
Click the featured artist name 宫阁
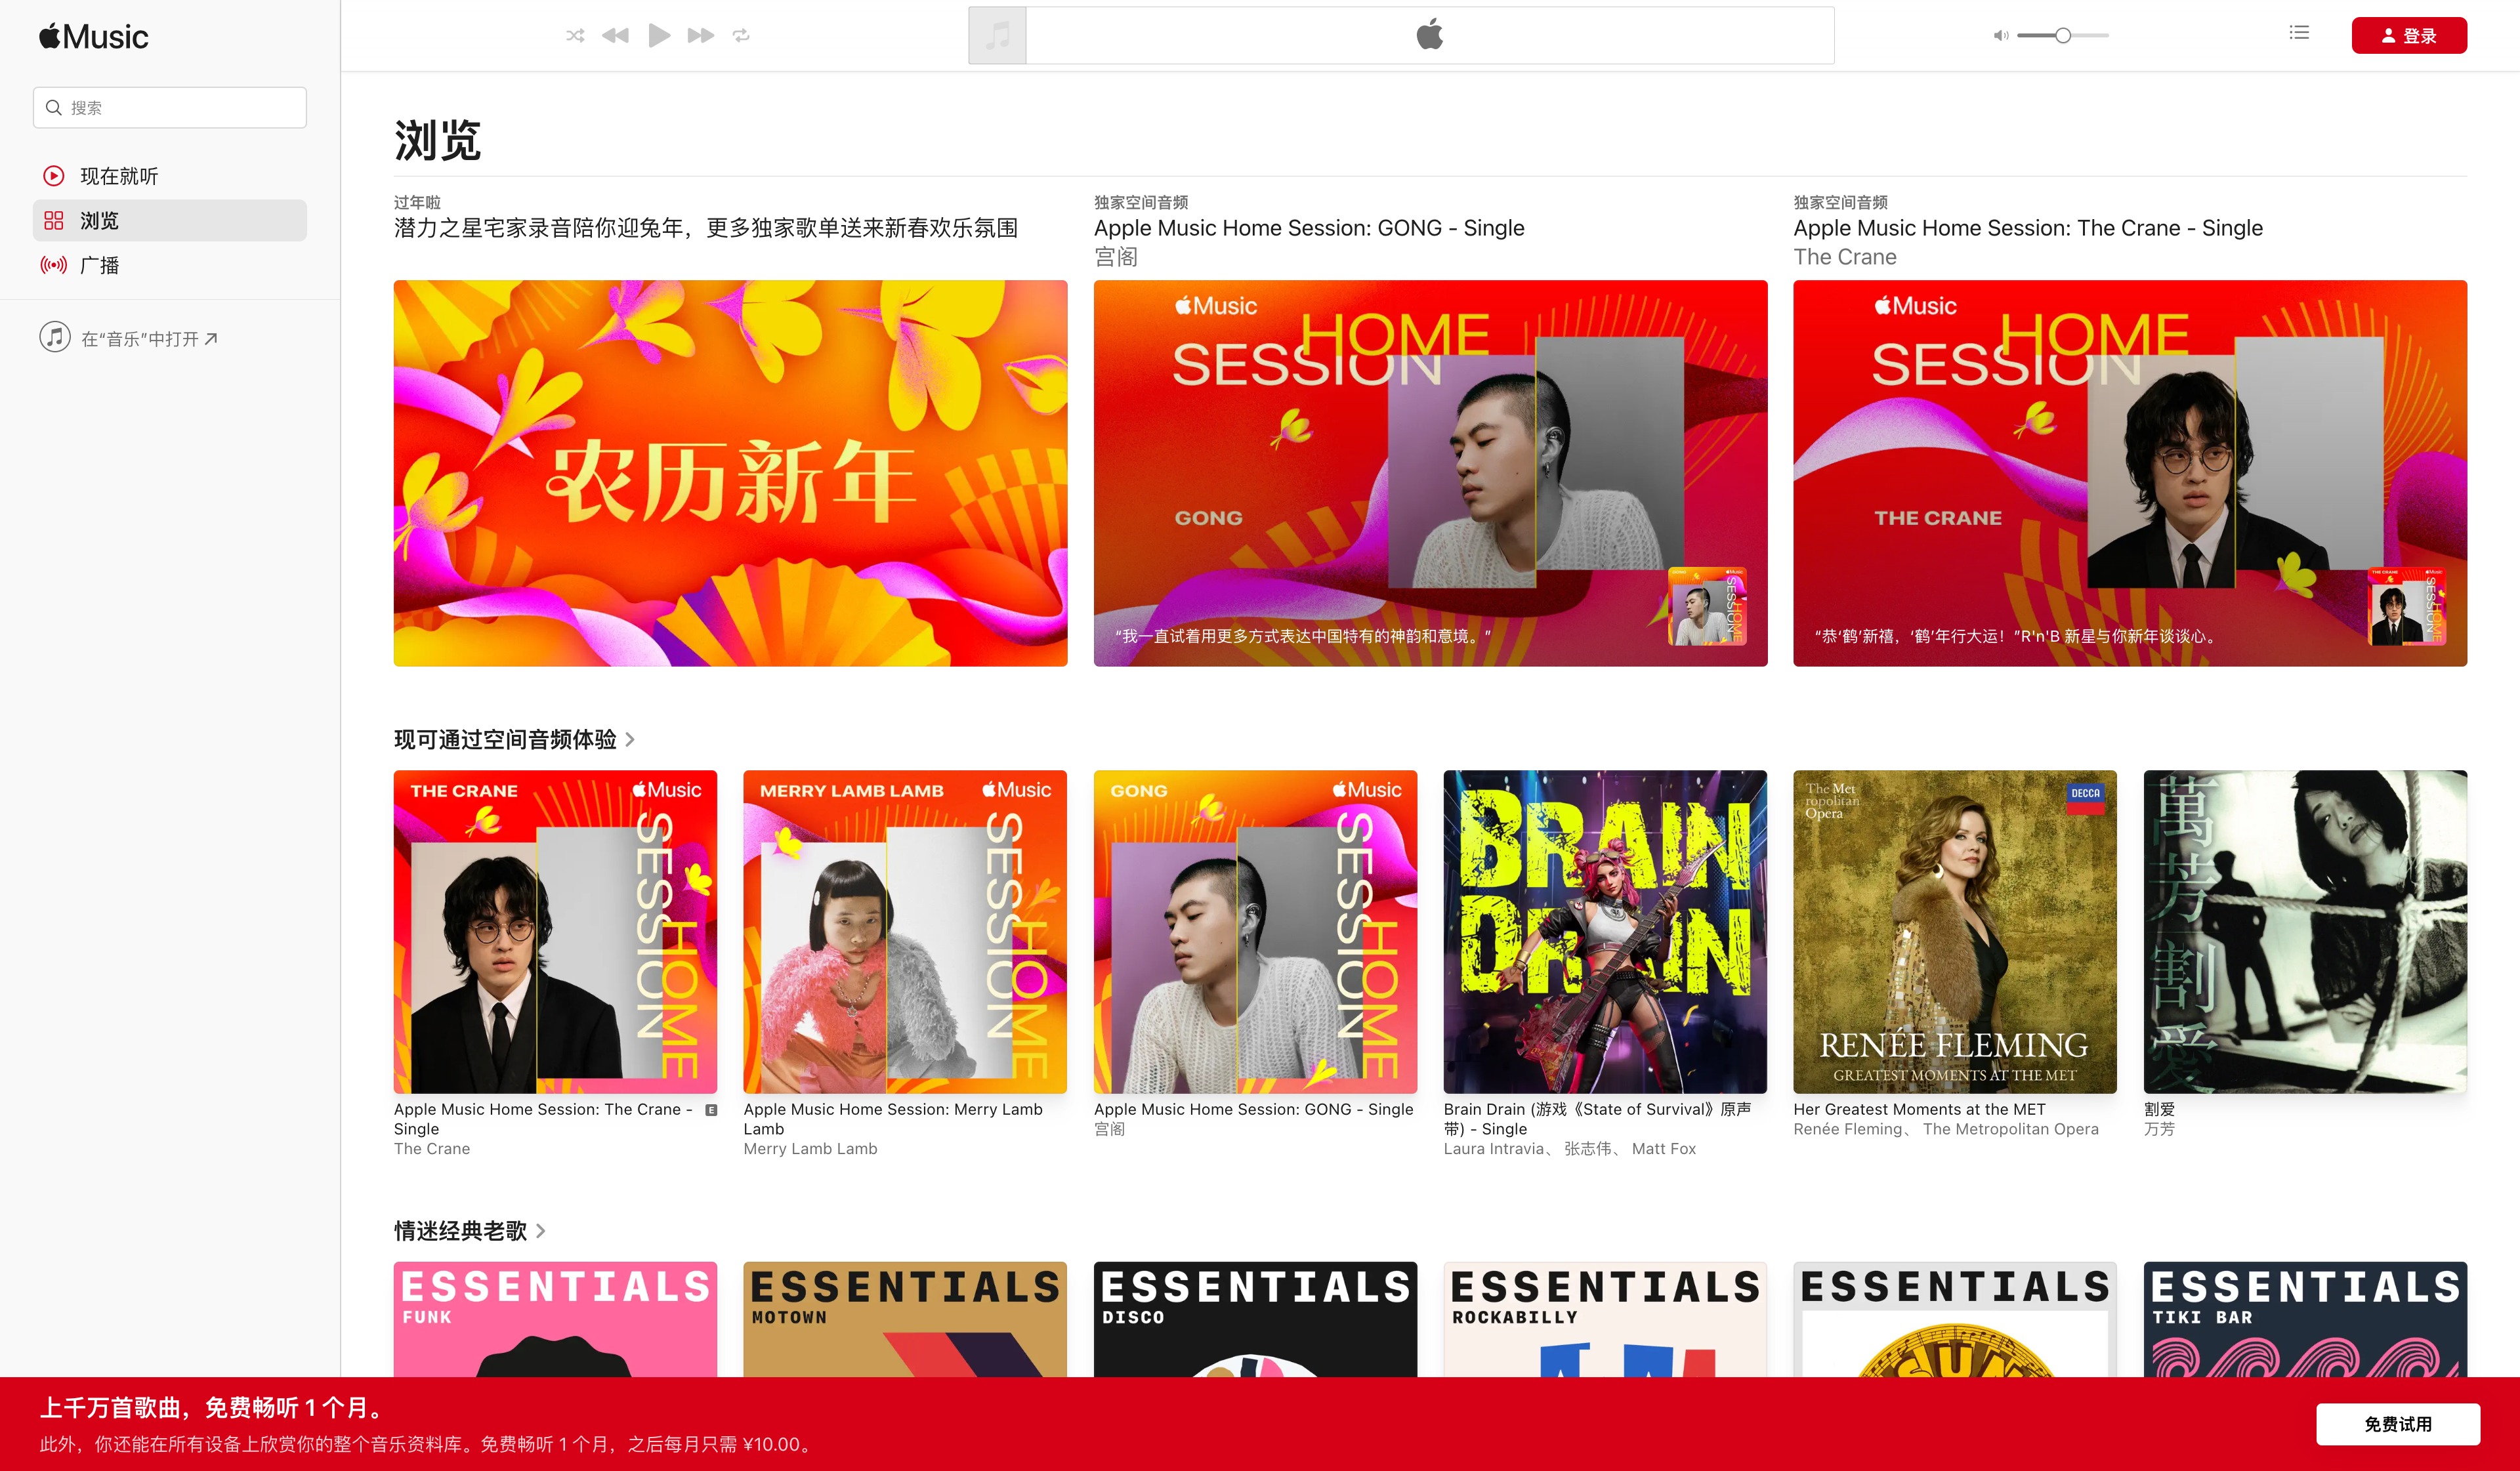(x=1116, y=257)
